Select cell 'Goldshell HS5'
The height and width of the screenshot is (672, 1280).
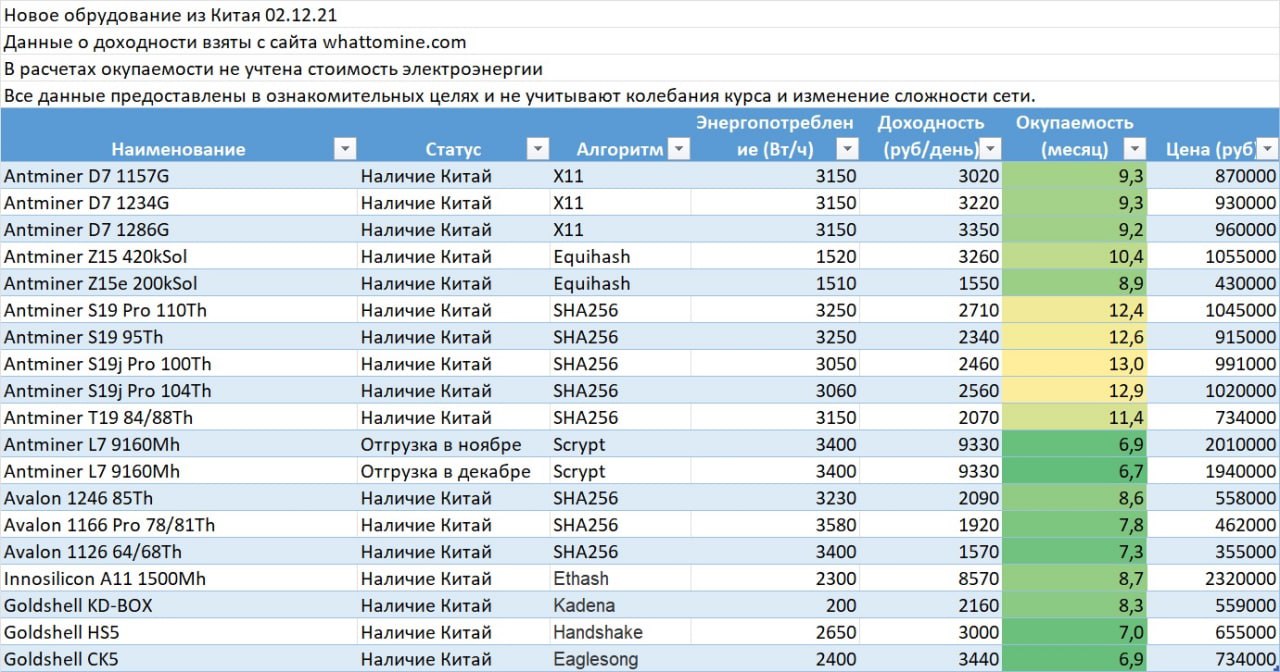(179, 632)
